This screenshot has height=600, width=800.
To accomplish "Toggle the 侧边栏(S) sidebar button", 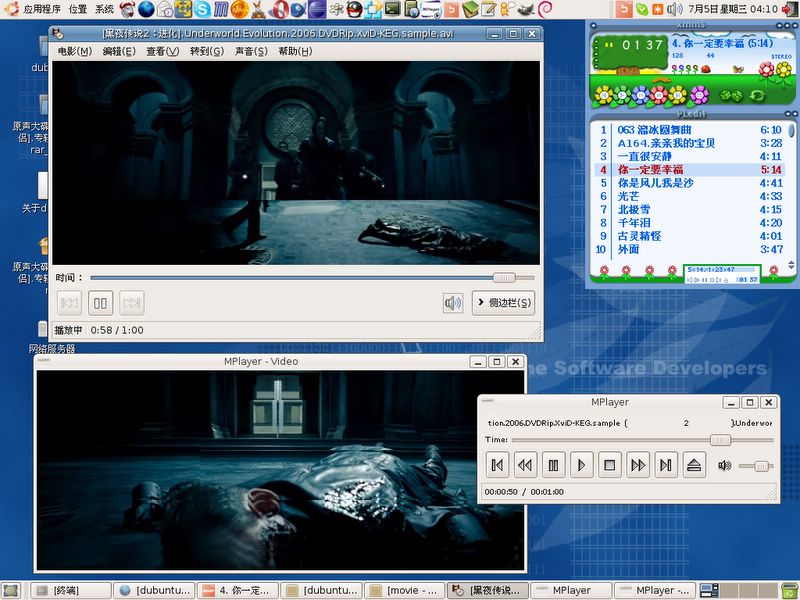I will 504,303.
